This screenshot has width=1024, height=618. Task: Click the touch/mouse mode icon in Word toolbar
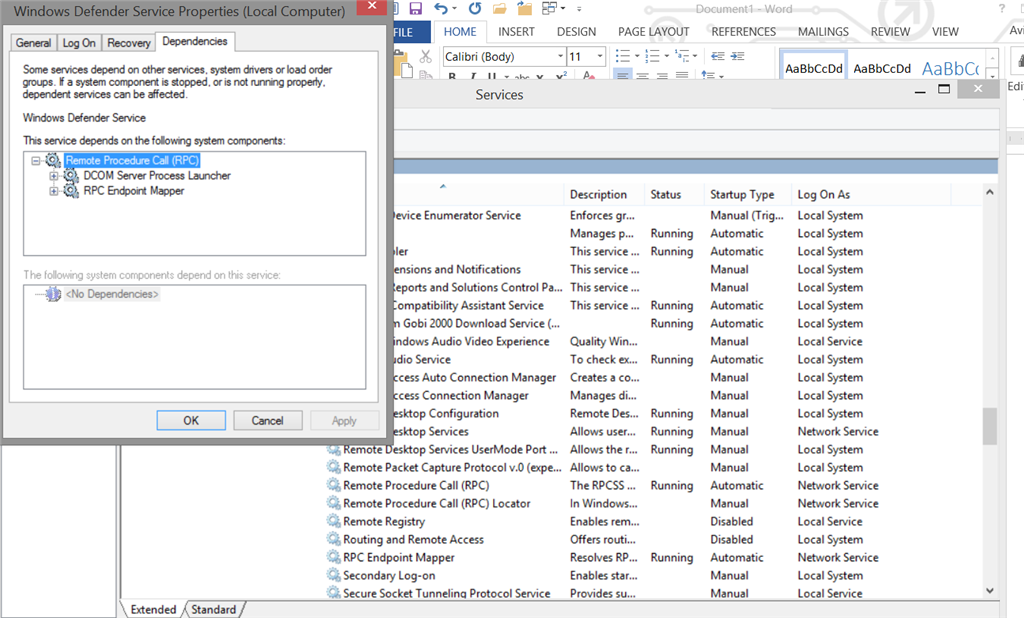549,8
